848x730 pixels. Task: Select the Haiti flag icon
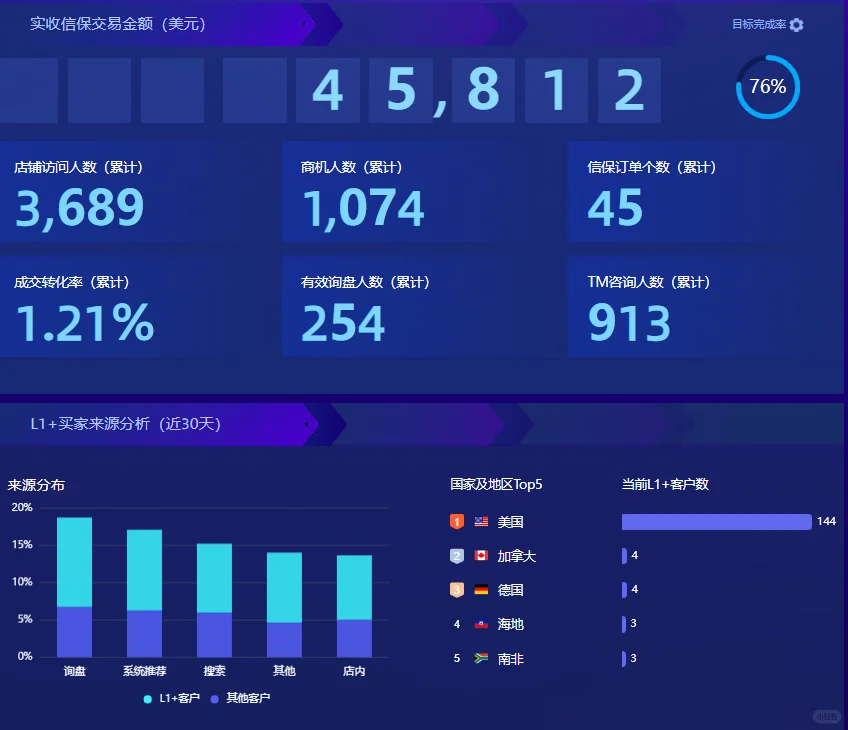tap(481, 624)
